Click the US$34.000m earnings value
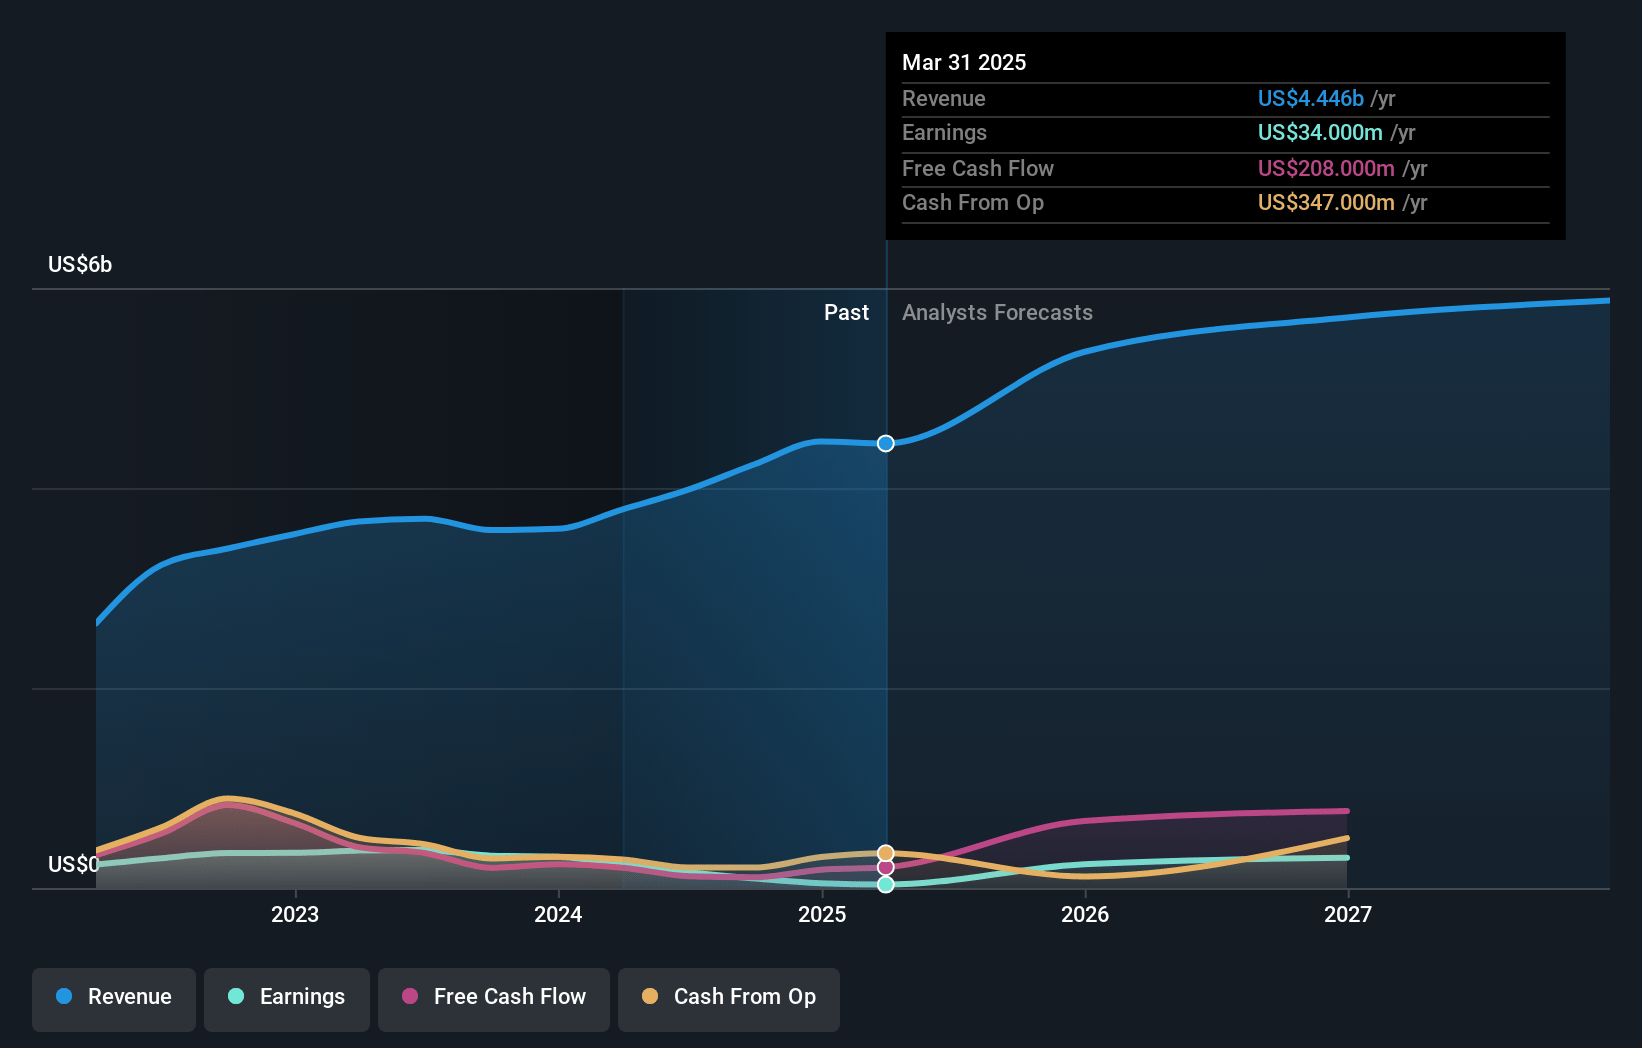 click(1320, 132)
